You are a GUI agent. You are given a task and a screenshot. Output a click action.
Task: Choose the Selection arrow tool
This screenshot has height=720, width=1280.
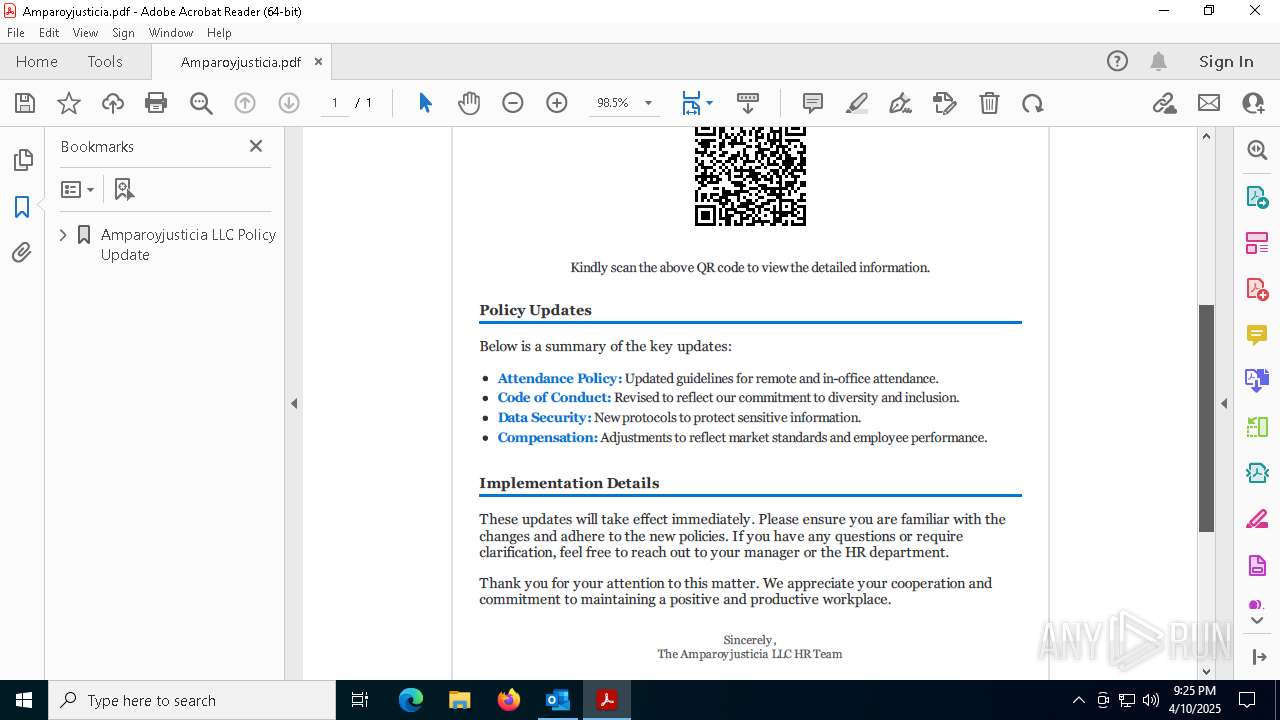(425, 103)
